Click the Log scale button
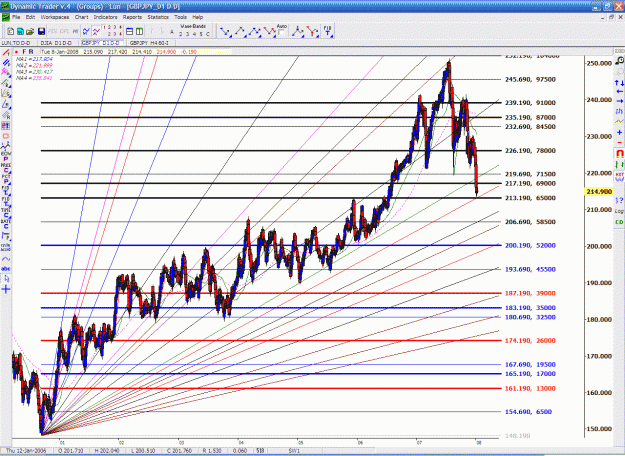The width and height of the screenshot is (625, 456). click(x=619, y=211)
